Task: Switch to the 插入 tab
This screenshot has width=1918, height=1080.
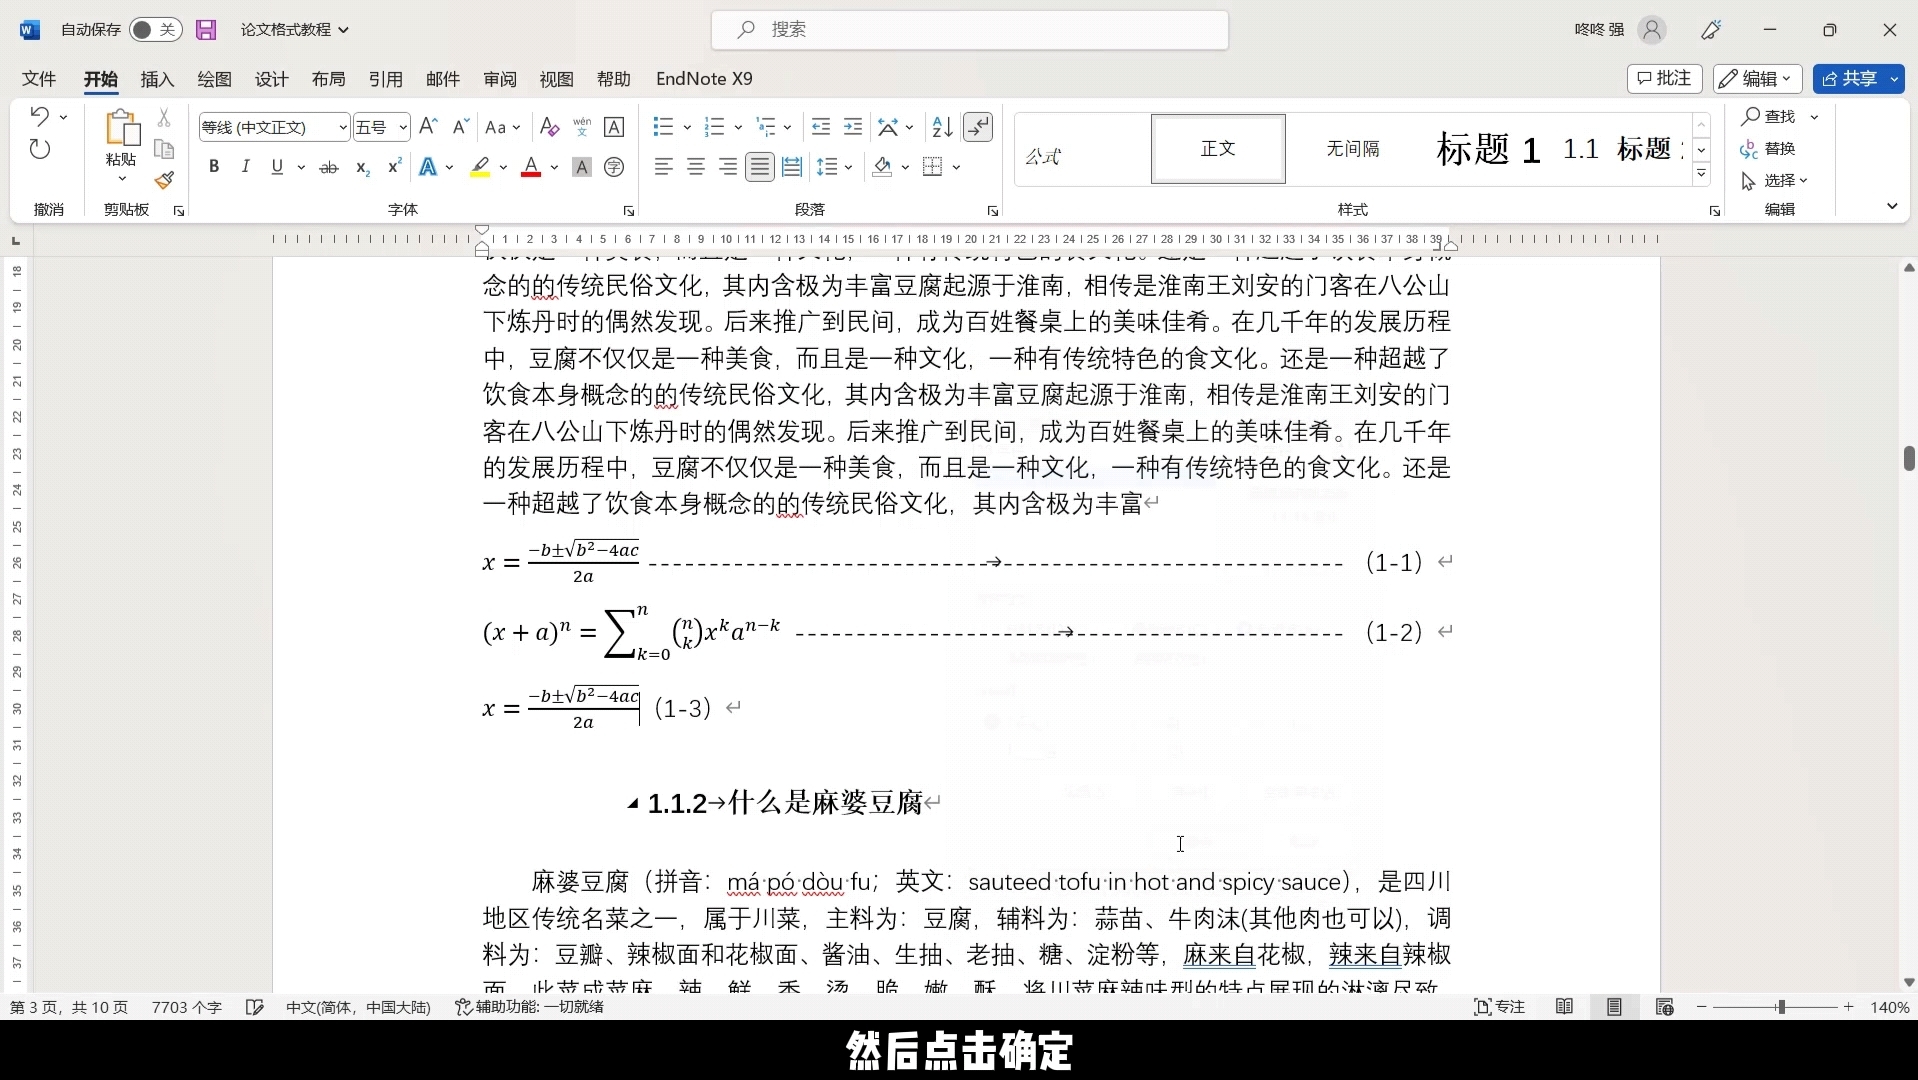Action: 157,79
